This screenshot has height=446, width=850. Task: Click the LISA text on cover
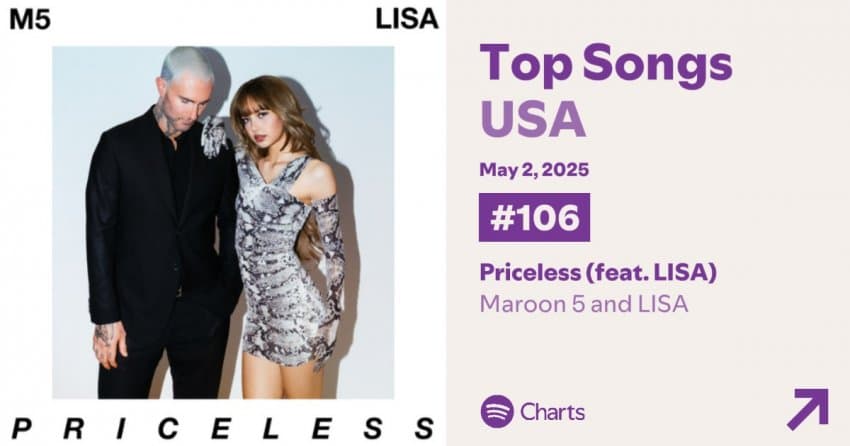click(x=407, y=20)
